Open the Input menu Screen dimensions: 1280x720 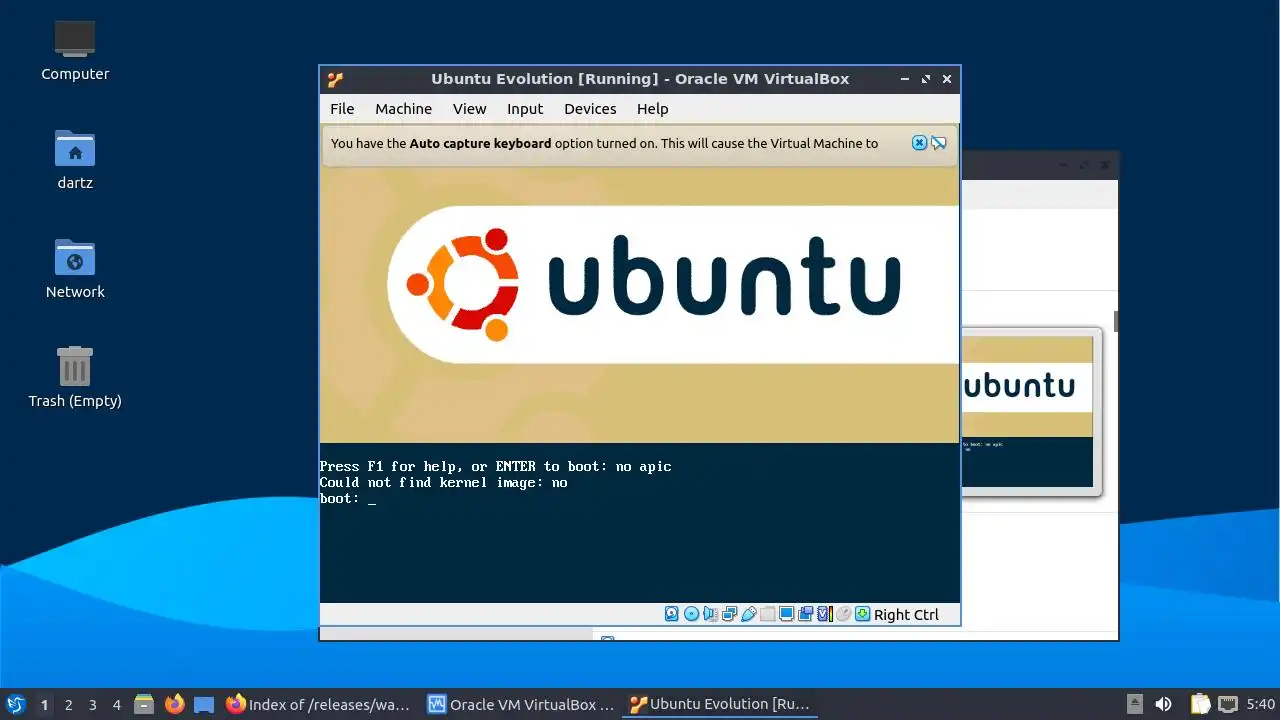(525, 109)
